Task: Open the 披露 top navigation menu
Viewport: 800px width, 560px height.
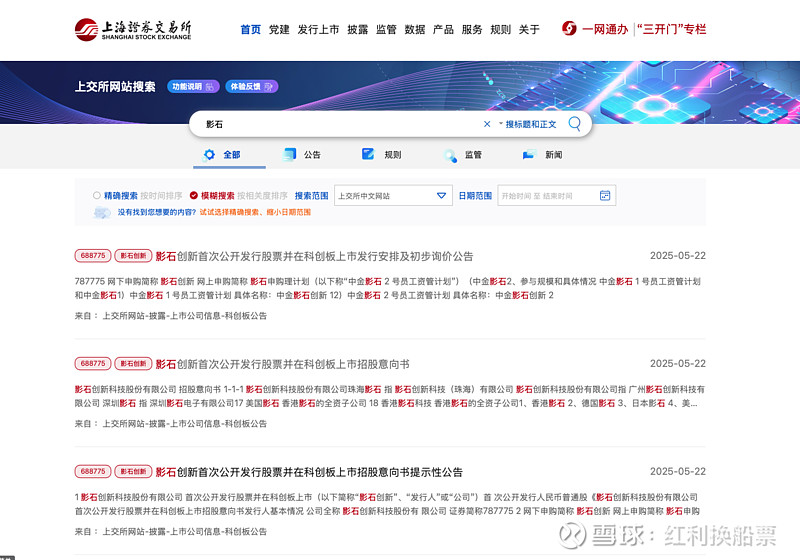Action: point(357,30)
